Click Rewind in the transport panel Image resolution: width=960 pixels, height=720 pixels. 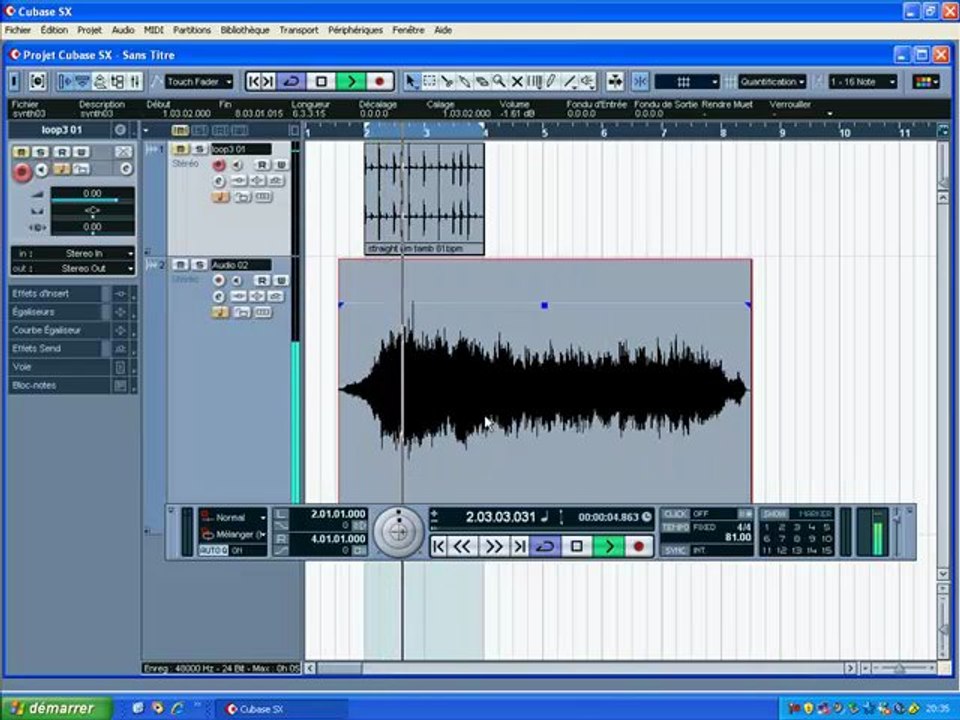(462, 546)
